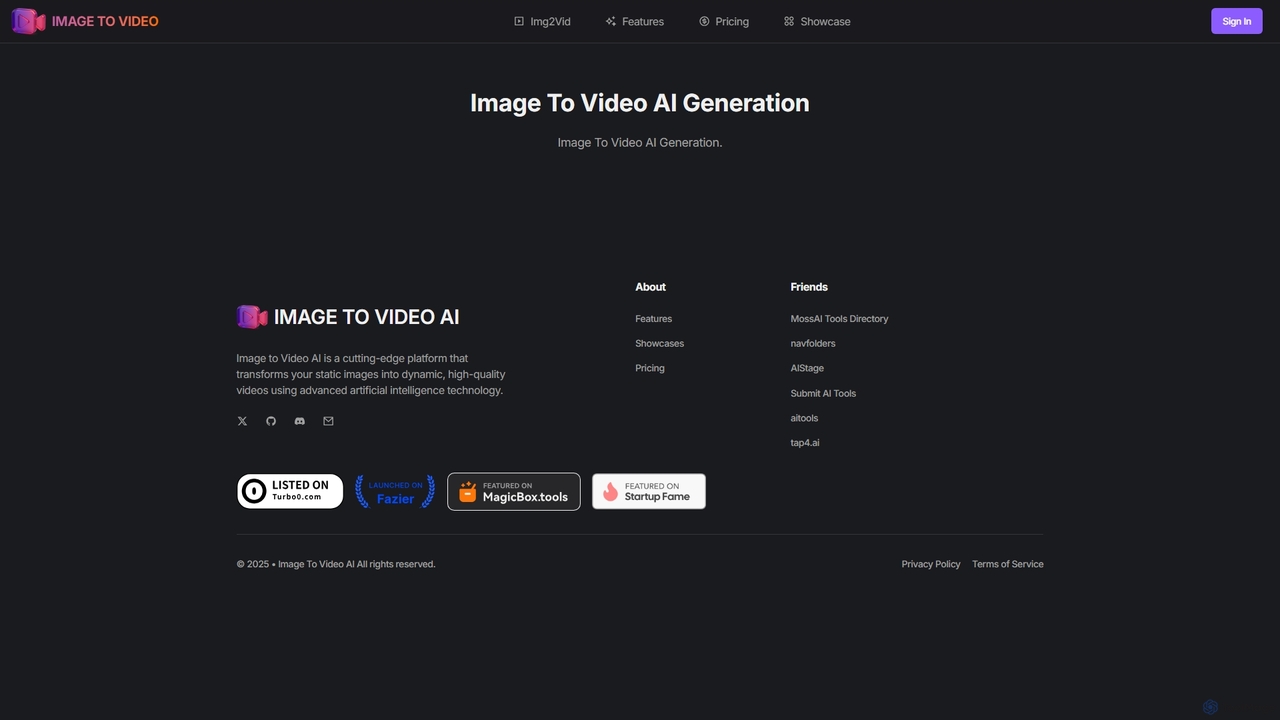This screenshot has width=1280, height=720.
Task: Click the Friends column heading
Action: coord(809,287)
